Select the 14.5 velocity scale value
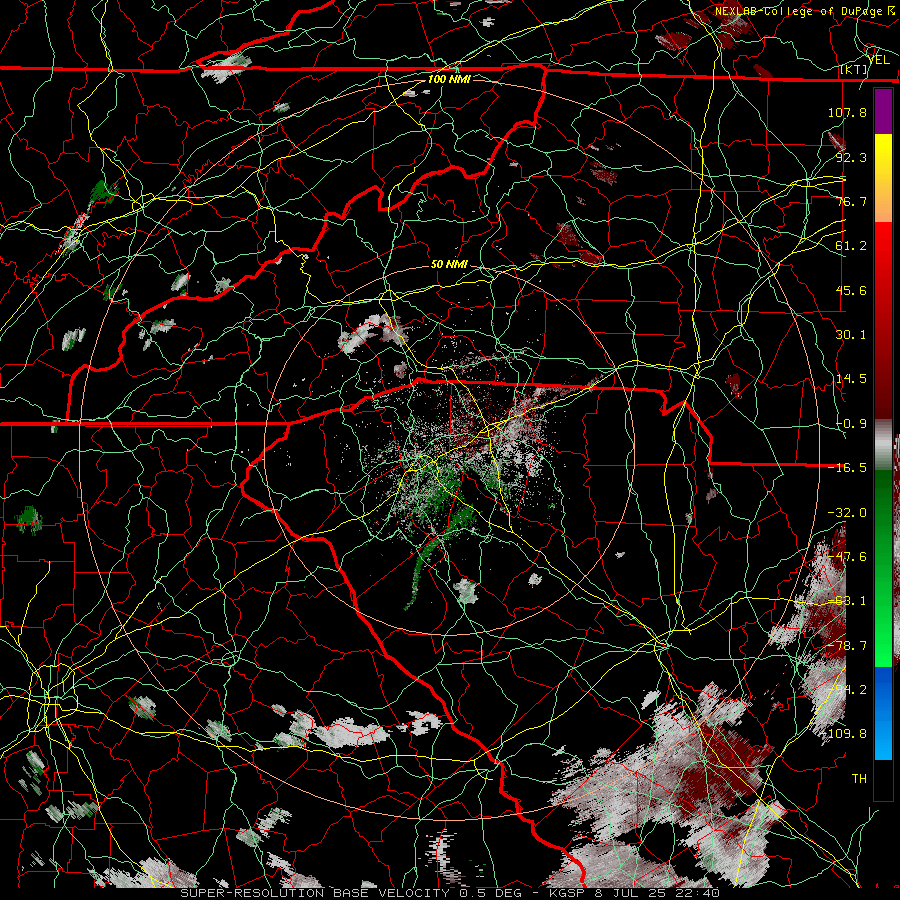This screenshot has height=900, width=900. click(x=851, y=379)
